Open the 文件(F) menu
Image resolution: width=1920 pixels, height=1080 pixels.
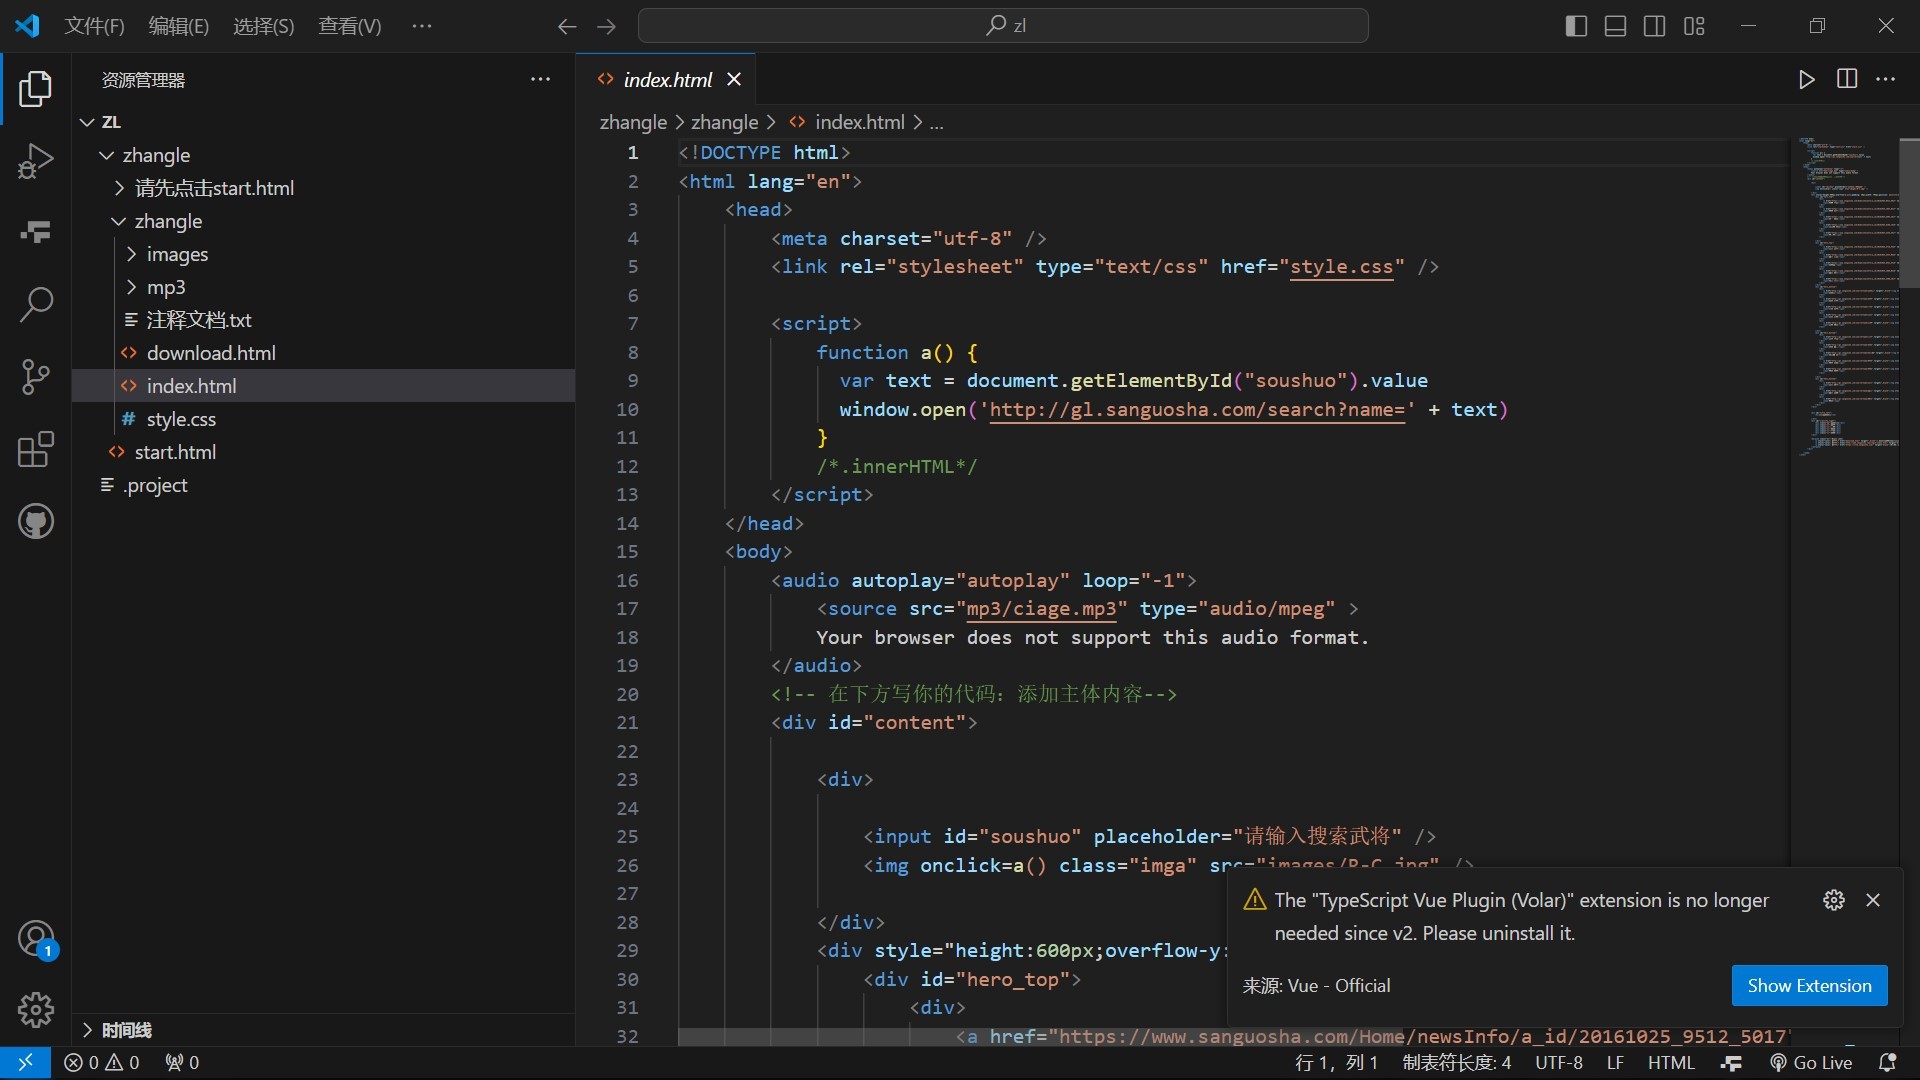[x=94, y=26]
